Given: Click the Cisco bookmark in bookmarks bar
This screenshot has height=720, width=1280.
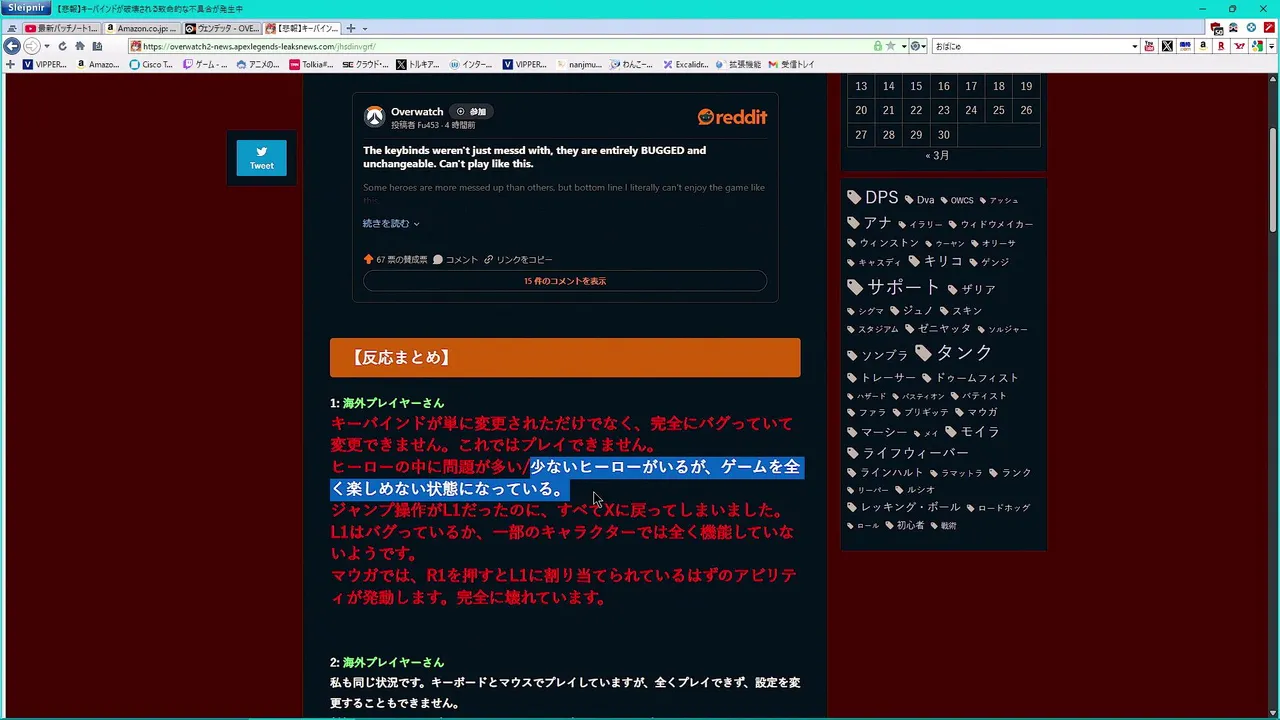Looking at the screenshot, I should coord(151,64).
